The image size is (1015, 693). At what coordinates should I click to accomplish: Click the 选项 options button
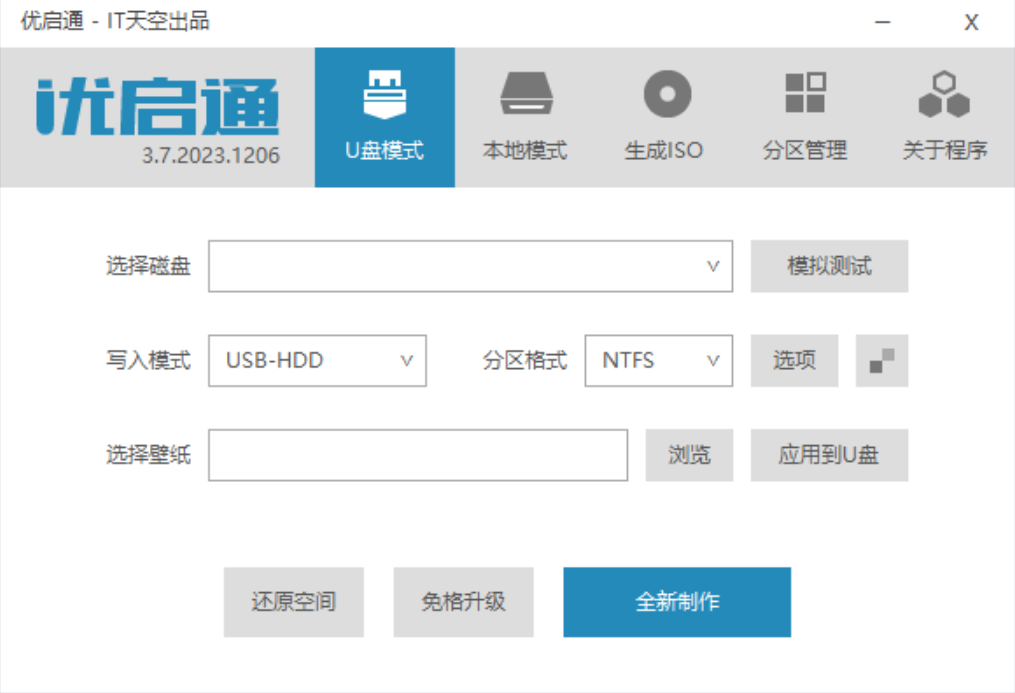[x=794, y=360]
